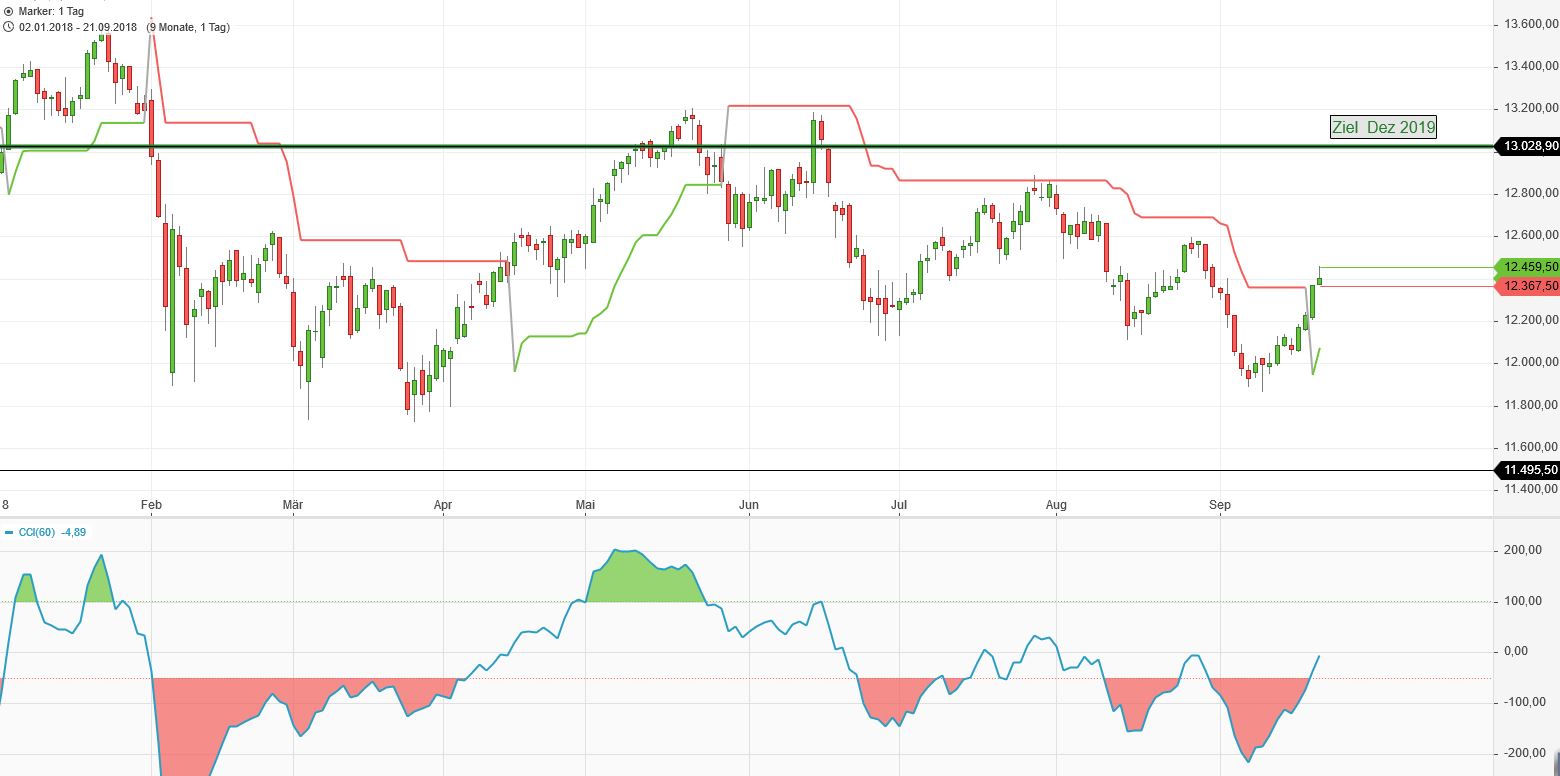
Task: Click the clock icon beside the date range
Action: (x=10, y=27)
